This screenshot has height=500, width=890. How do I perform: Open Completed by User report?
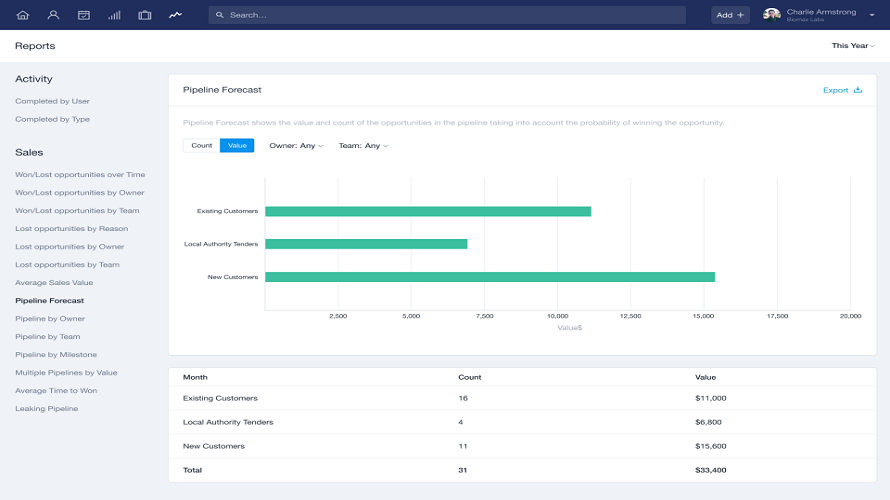[52, 101]
